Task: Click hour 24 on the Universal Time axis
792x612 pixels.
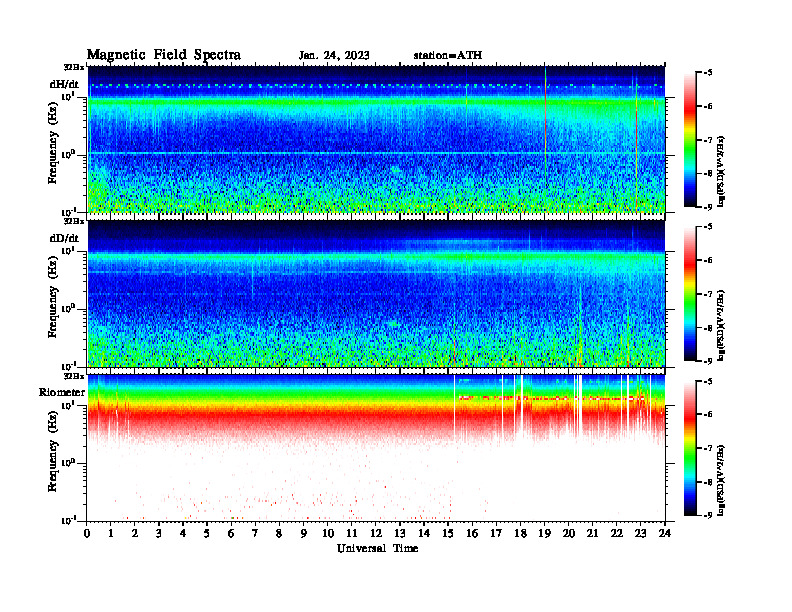Action: pos(665,533)
